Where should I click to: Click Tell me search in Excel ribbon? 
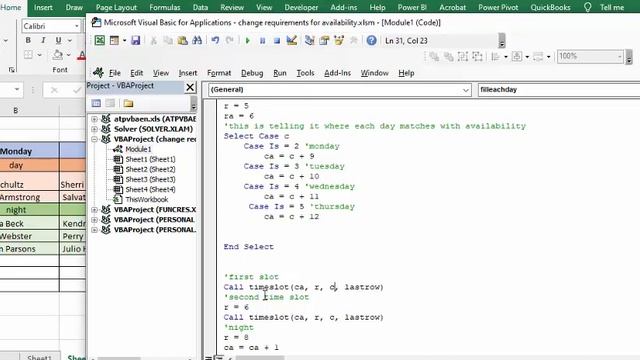612,7
